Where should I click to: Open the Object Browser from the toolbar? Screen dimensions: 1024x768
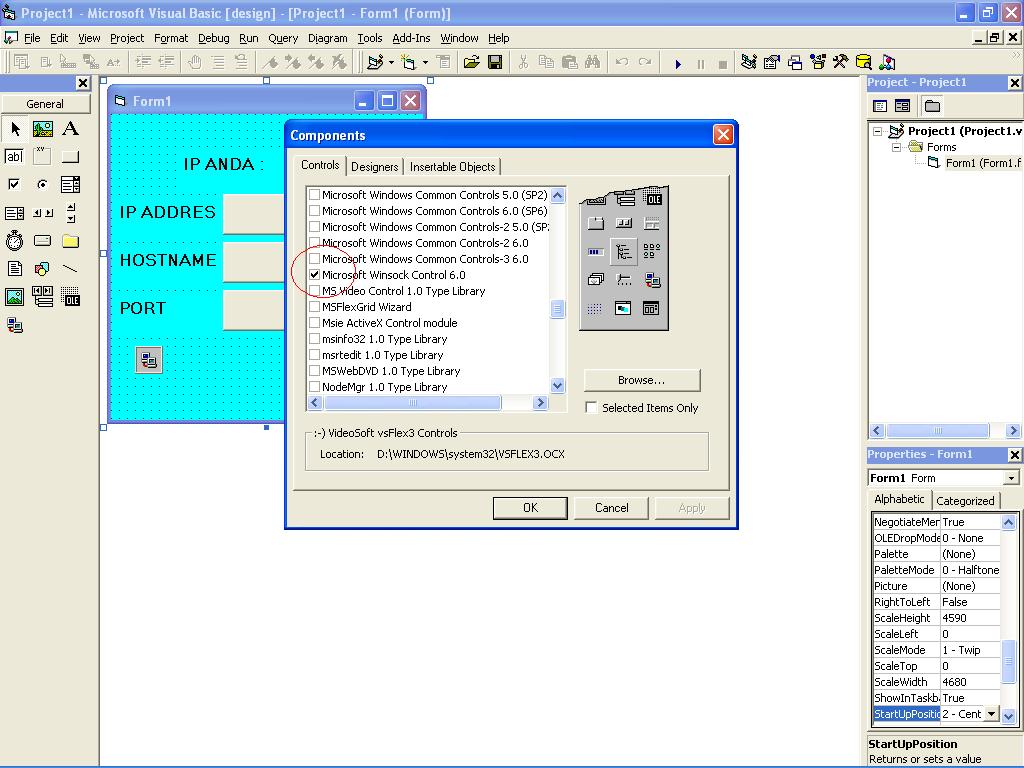click(x=818, y=62)
